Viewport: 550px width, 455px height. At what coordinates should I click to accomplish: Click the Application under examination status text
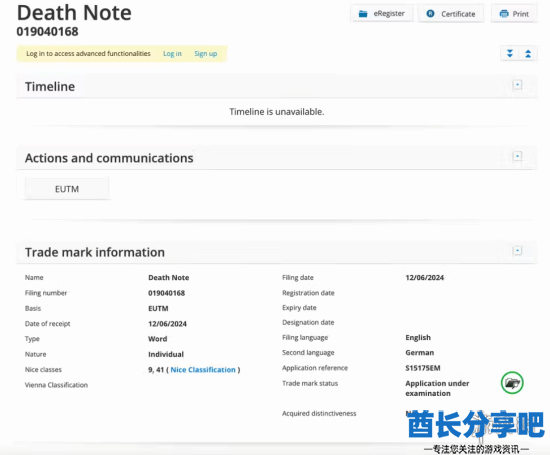[437, 388]
